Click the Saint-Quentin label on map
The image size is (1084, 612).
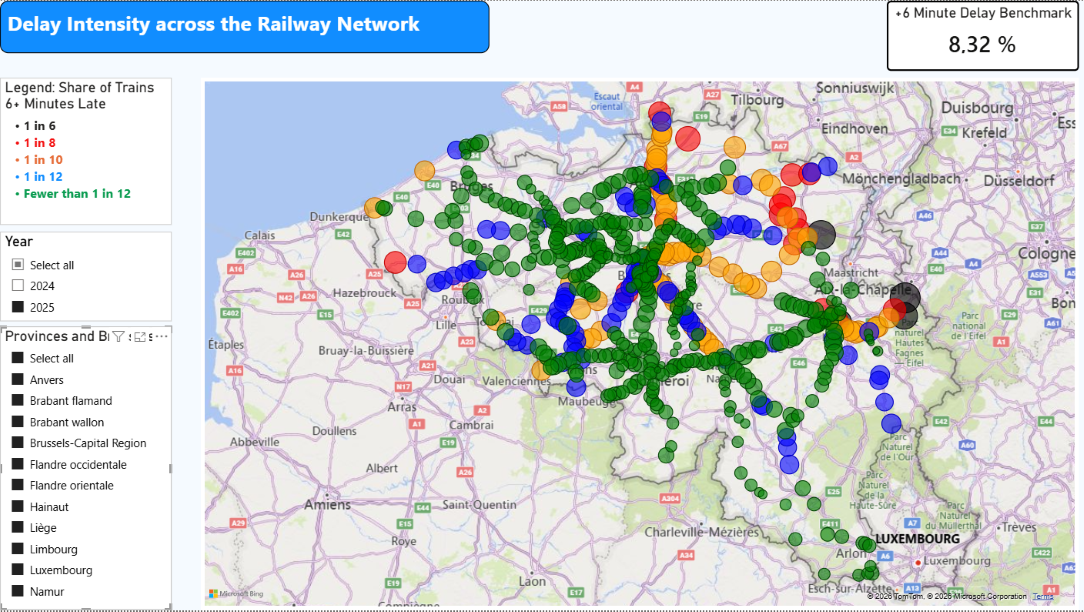(x=479, y=504)
